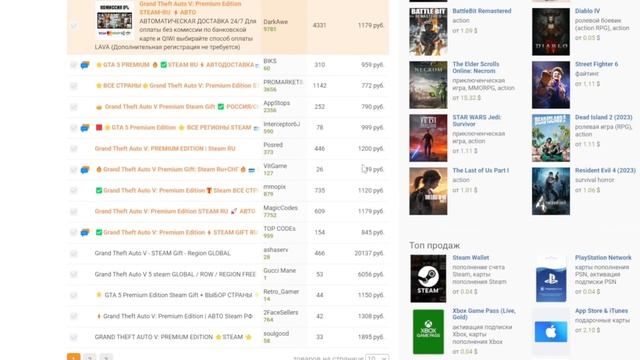Open seller profile MagicCodes
The image size is (640, 360).
(280, 208)
